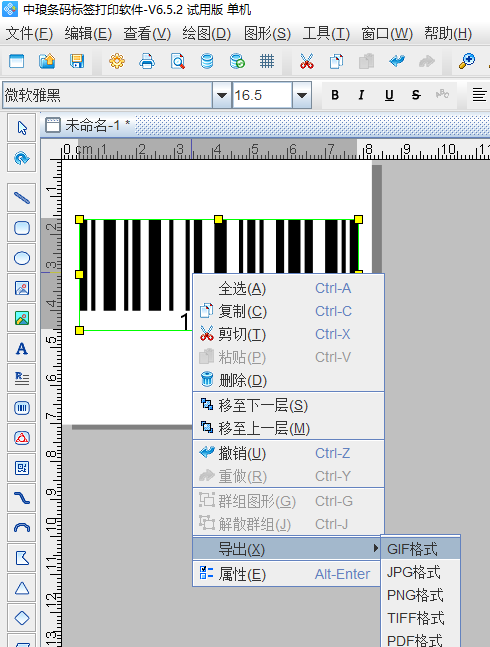This screenshot has width=490, height=647.
Task: Click the font name field 微软雅黑
Action: pyautogui.click(x=108, y=95)
